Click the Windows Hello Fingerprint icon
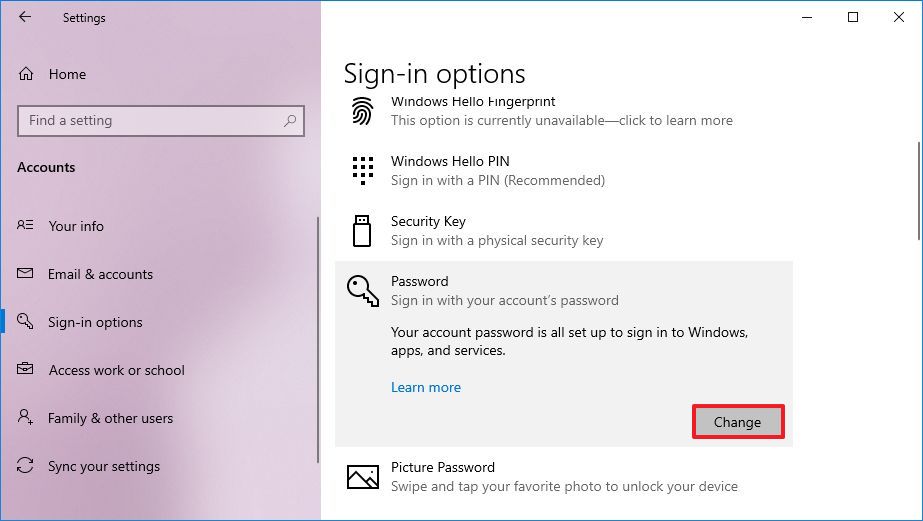This screenshot has width=923, height=521. click(x=362, y=111)
